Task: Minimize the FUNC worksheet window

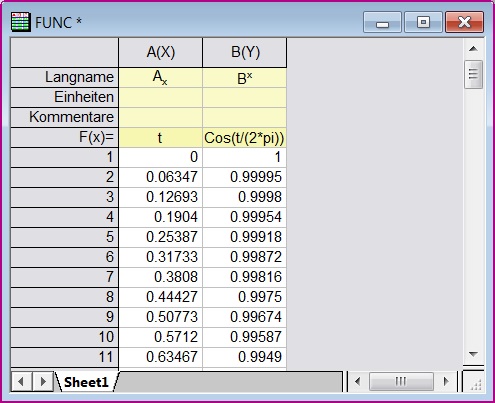Action: click(x=382, y=22)
